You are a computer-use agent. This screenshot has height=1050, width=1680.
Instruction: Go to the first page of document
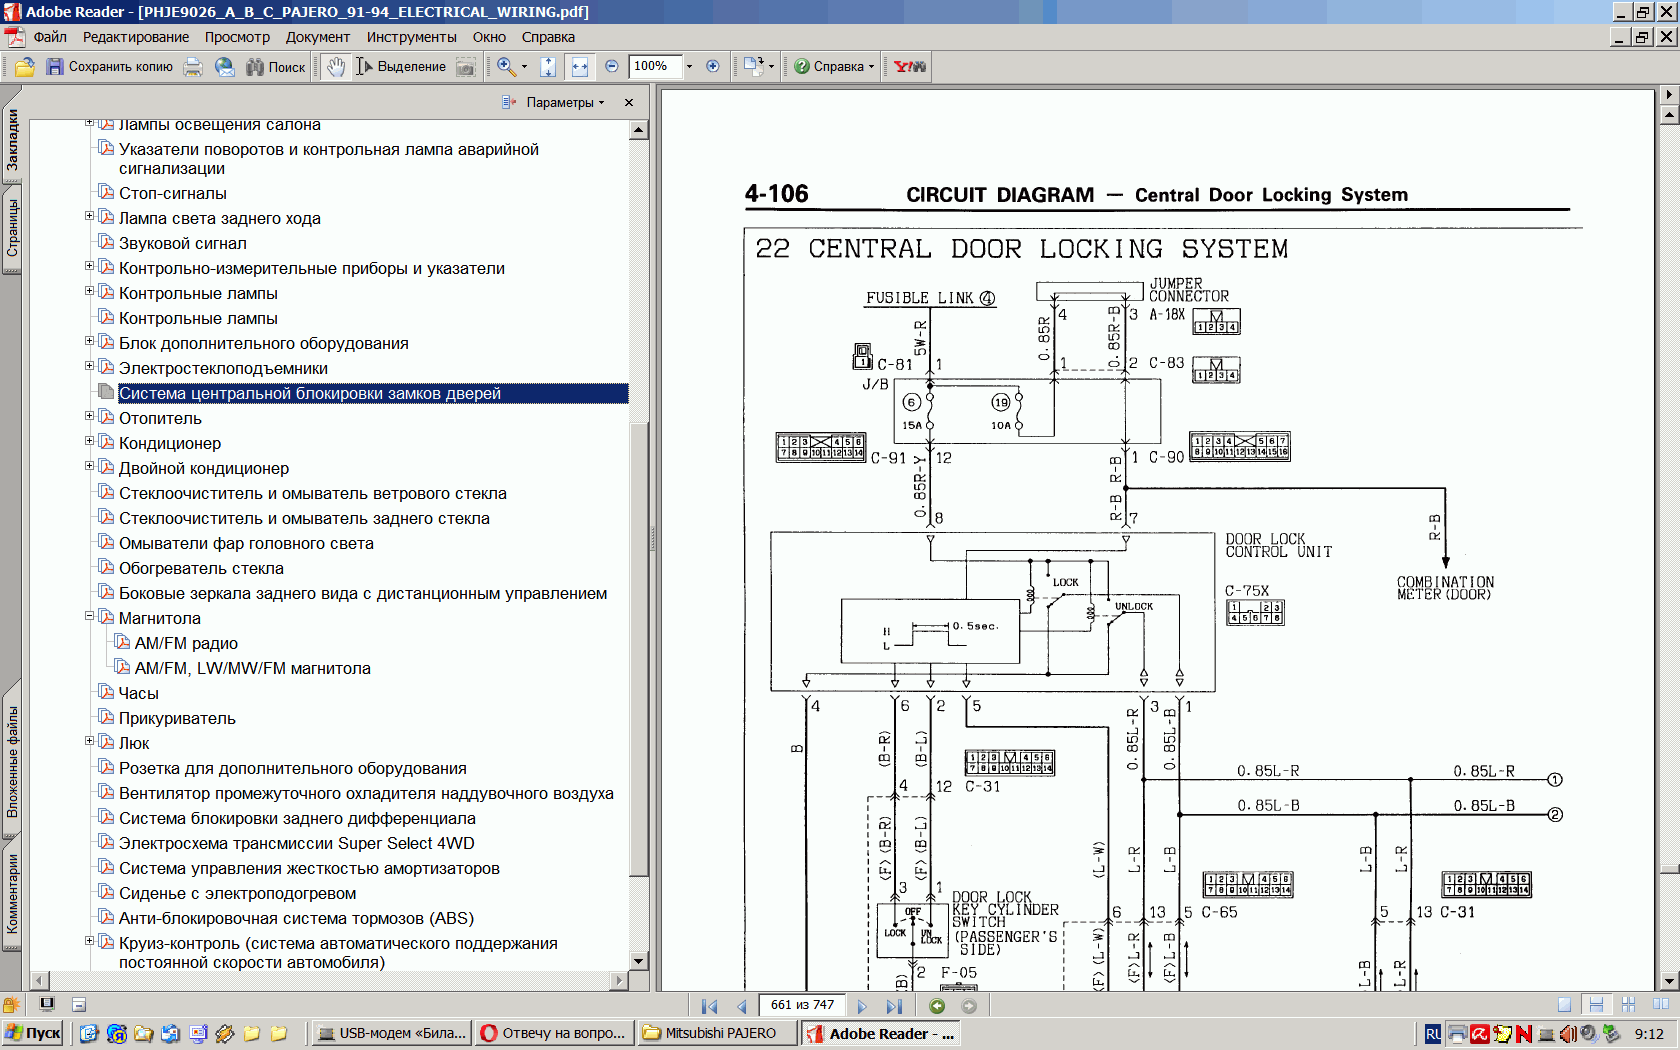click(x=709, y=1006)
